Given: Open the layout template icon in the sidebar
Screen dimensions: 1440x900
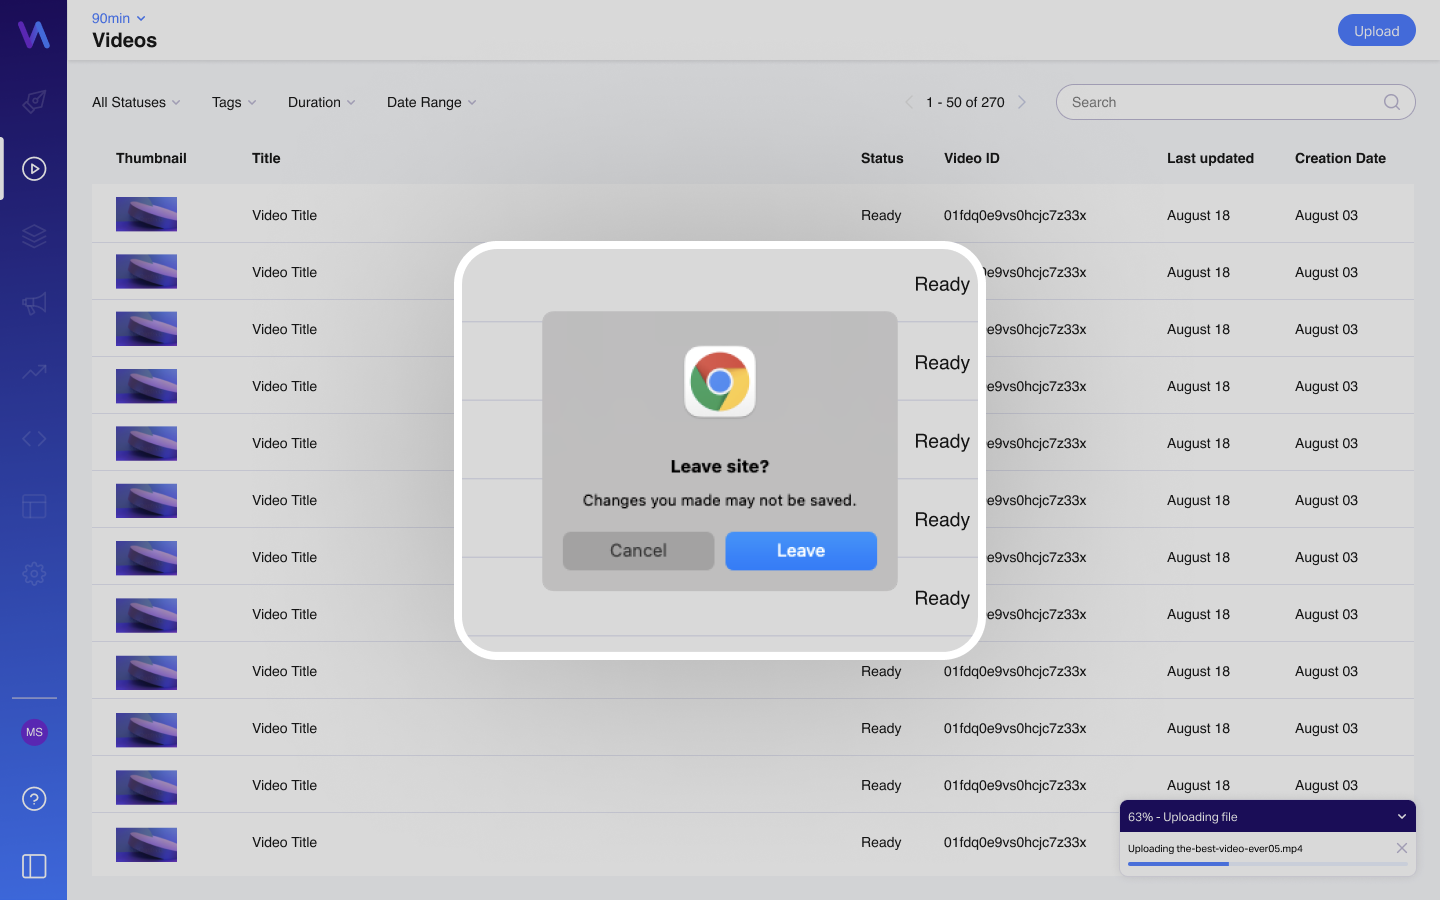Looking at the screenshot, I should pyautogui.click(x=34, y=506).
